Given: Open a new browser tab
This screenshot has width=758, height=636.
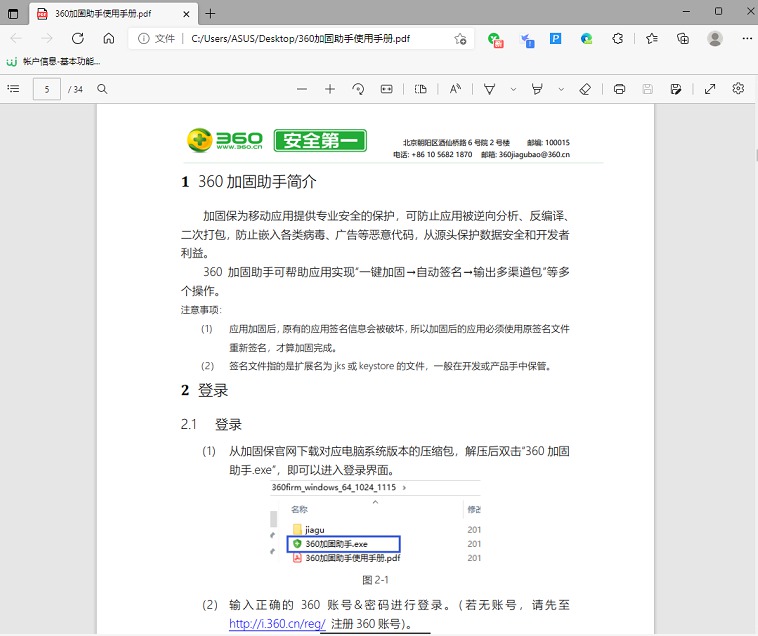Looking at the screenshot, I should click(x=210, y=14).
